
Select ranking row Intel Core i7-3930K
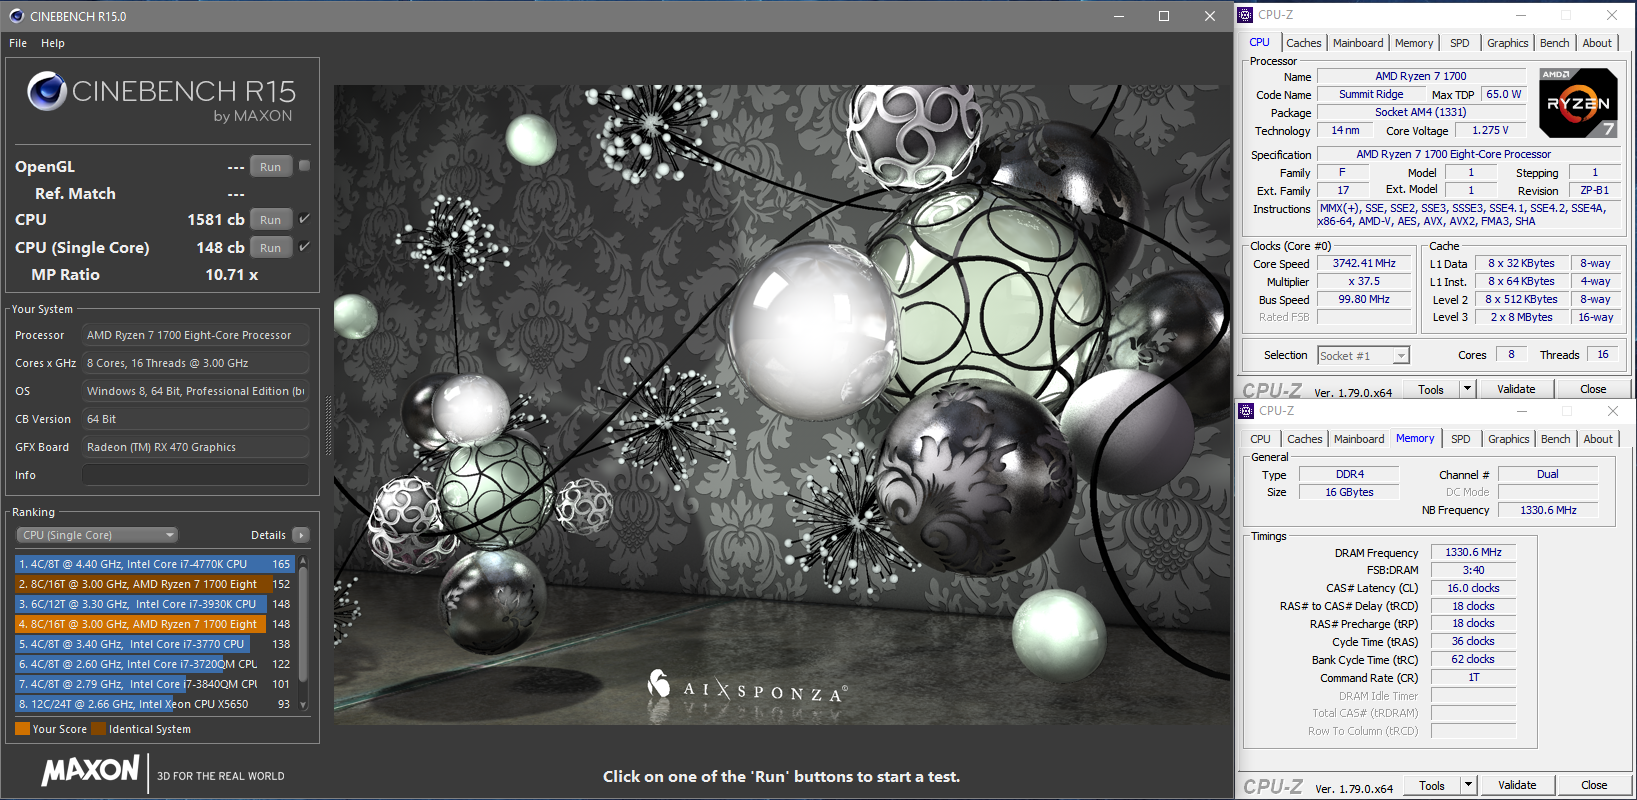pyautogui.click(x=155, y=604)
